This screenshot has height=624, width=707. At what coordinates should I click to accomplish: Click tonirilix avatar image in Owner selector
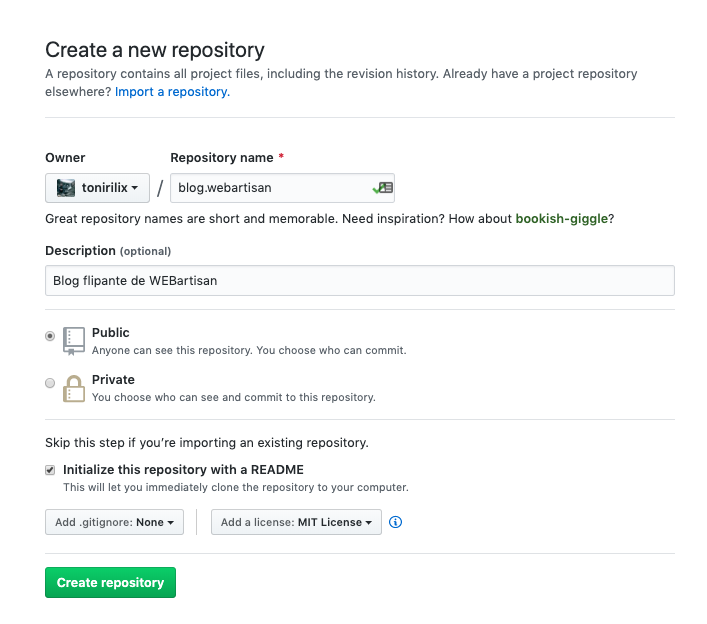[x=66, y=188]
